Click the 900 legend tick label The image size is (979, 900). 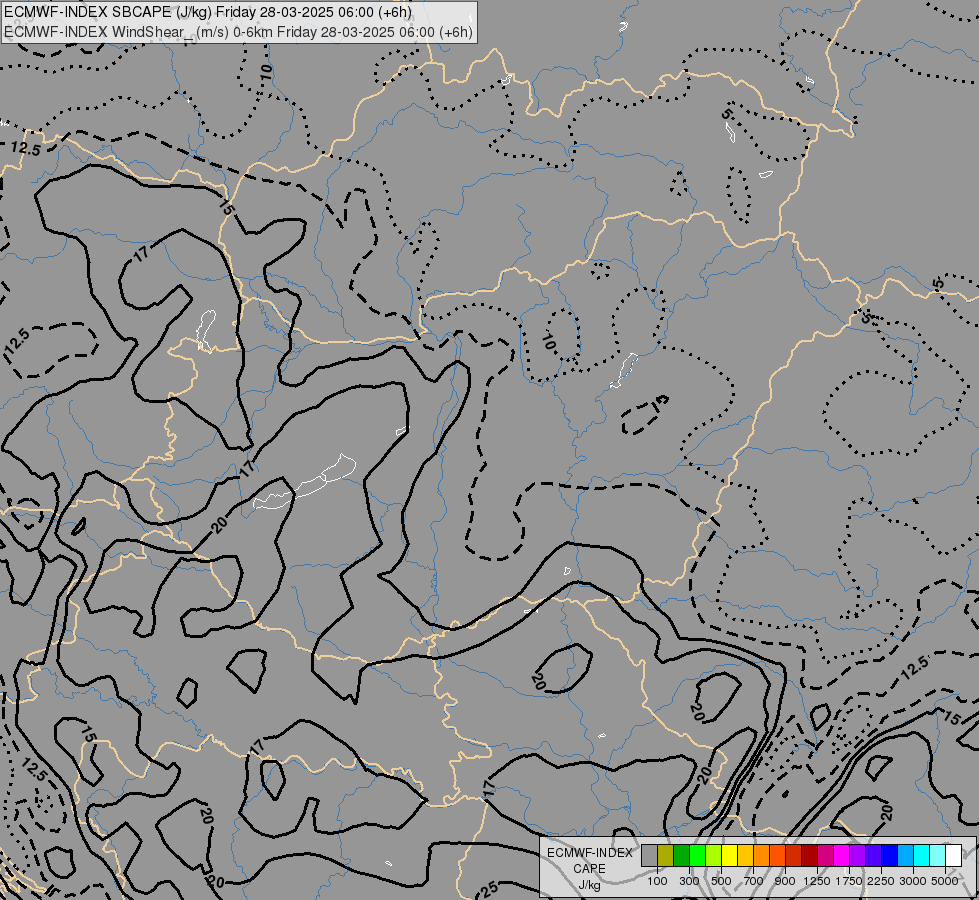(785, 881)
